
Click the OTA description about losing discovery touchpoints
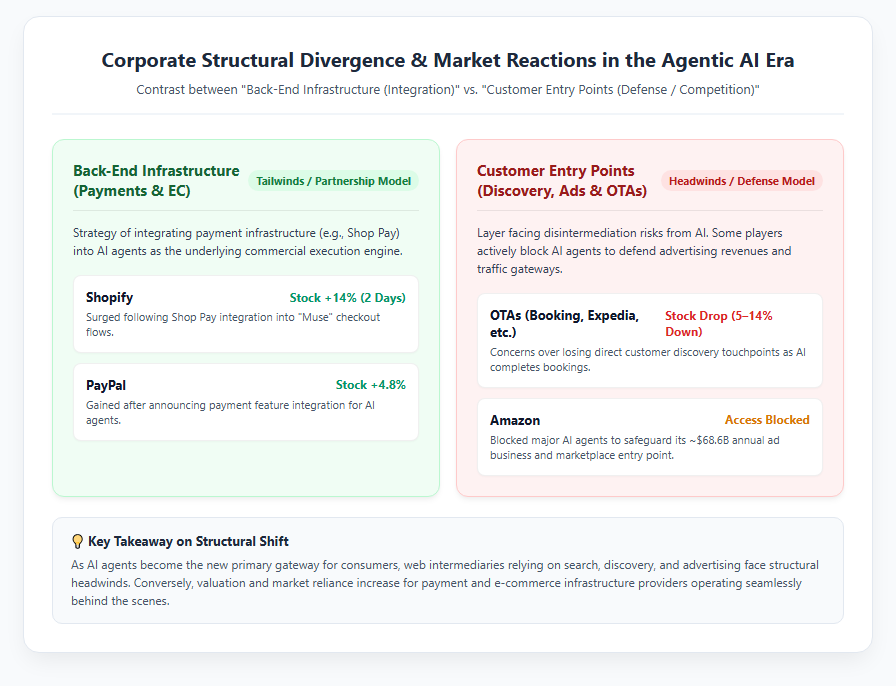coord(648,360)
